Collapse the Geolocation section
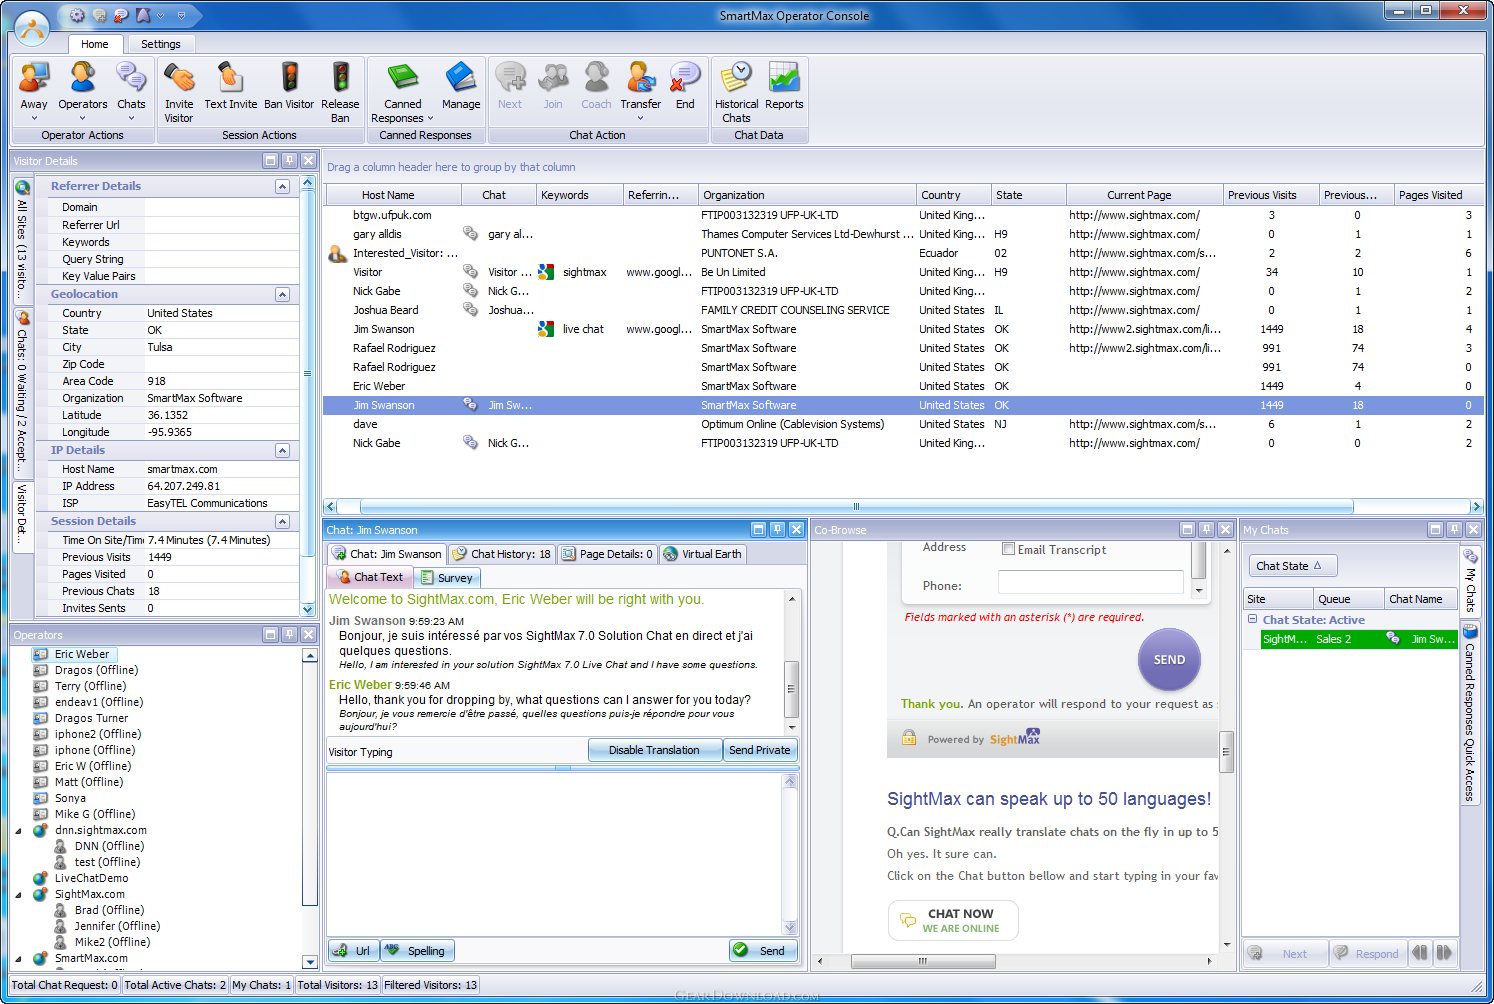 (282, 294)
